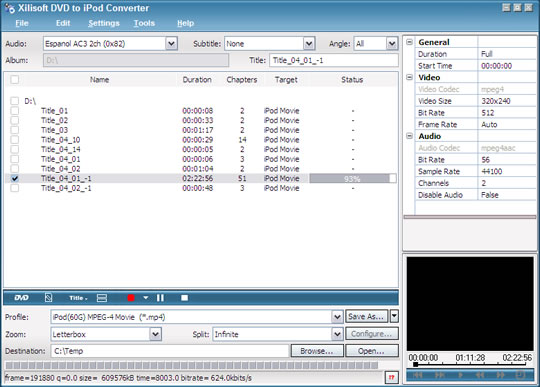This screenshot has height=387, width=540.
Task: Open the Split Infinite dropdown
Action: pos(337,334)
